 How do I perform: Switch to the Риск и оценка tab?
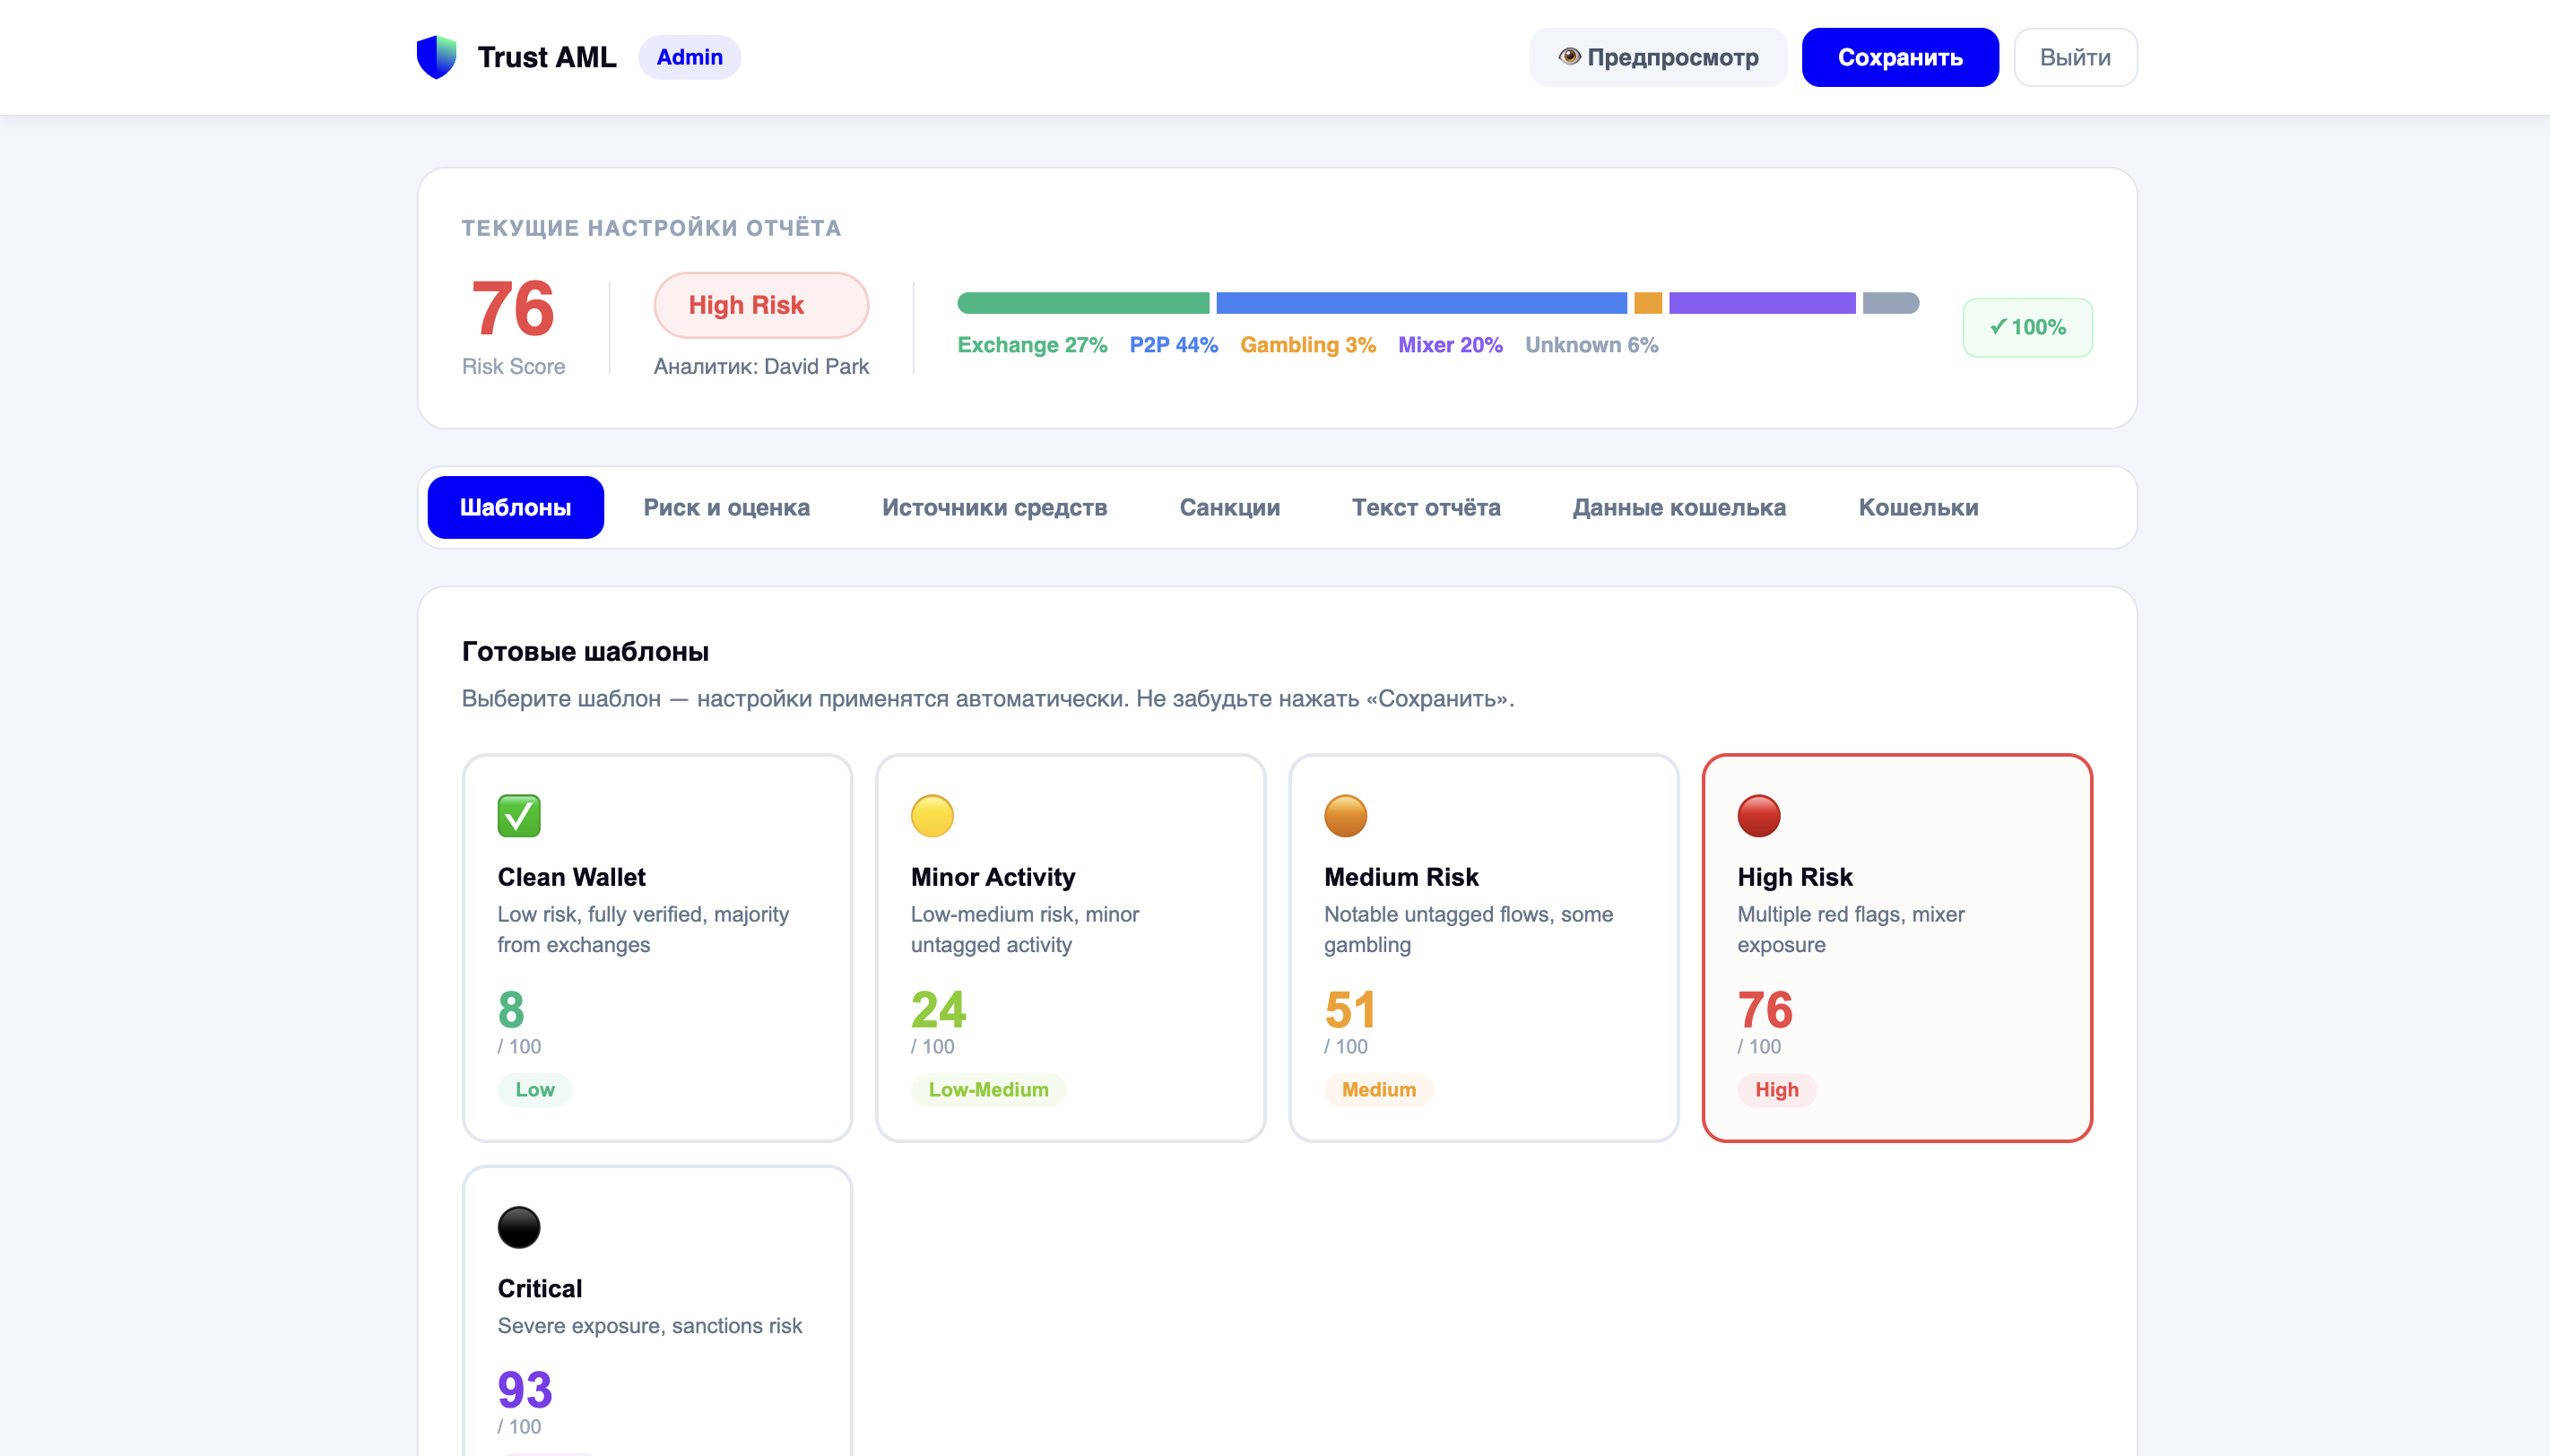pyautogui.click(x=727, y=507)
